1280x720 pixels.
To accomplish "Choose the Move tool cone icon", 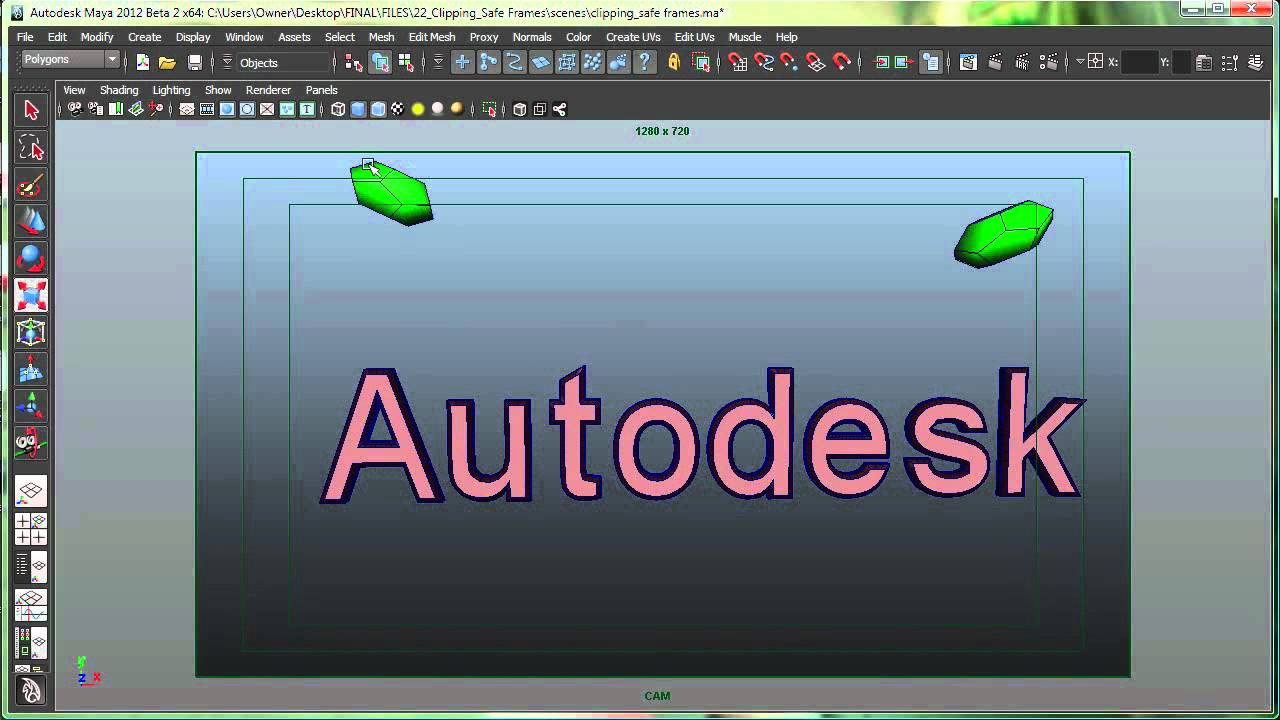I will point(31,221).
